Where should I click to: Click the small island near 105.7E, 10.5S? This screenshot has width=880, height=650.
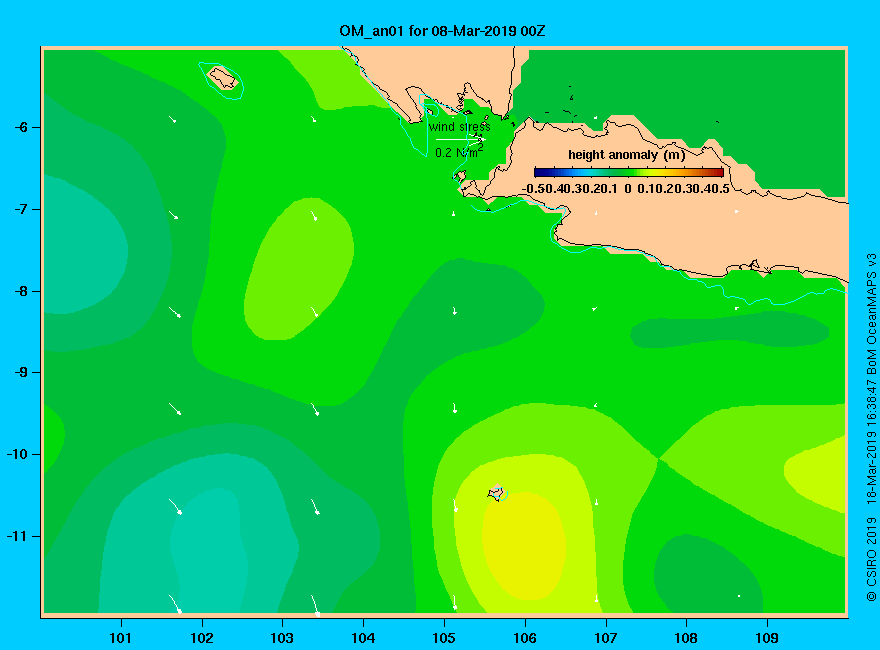pyautogui.click(x=497, y=493)
